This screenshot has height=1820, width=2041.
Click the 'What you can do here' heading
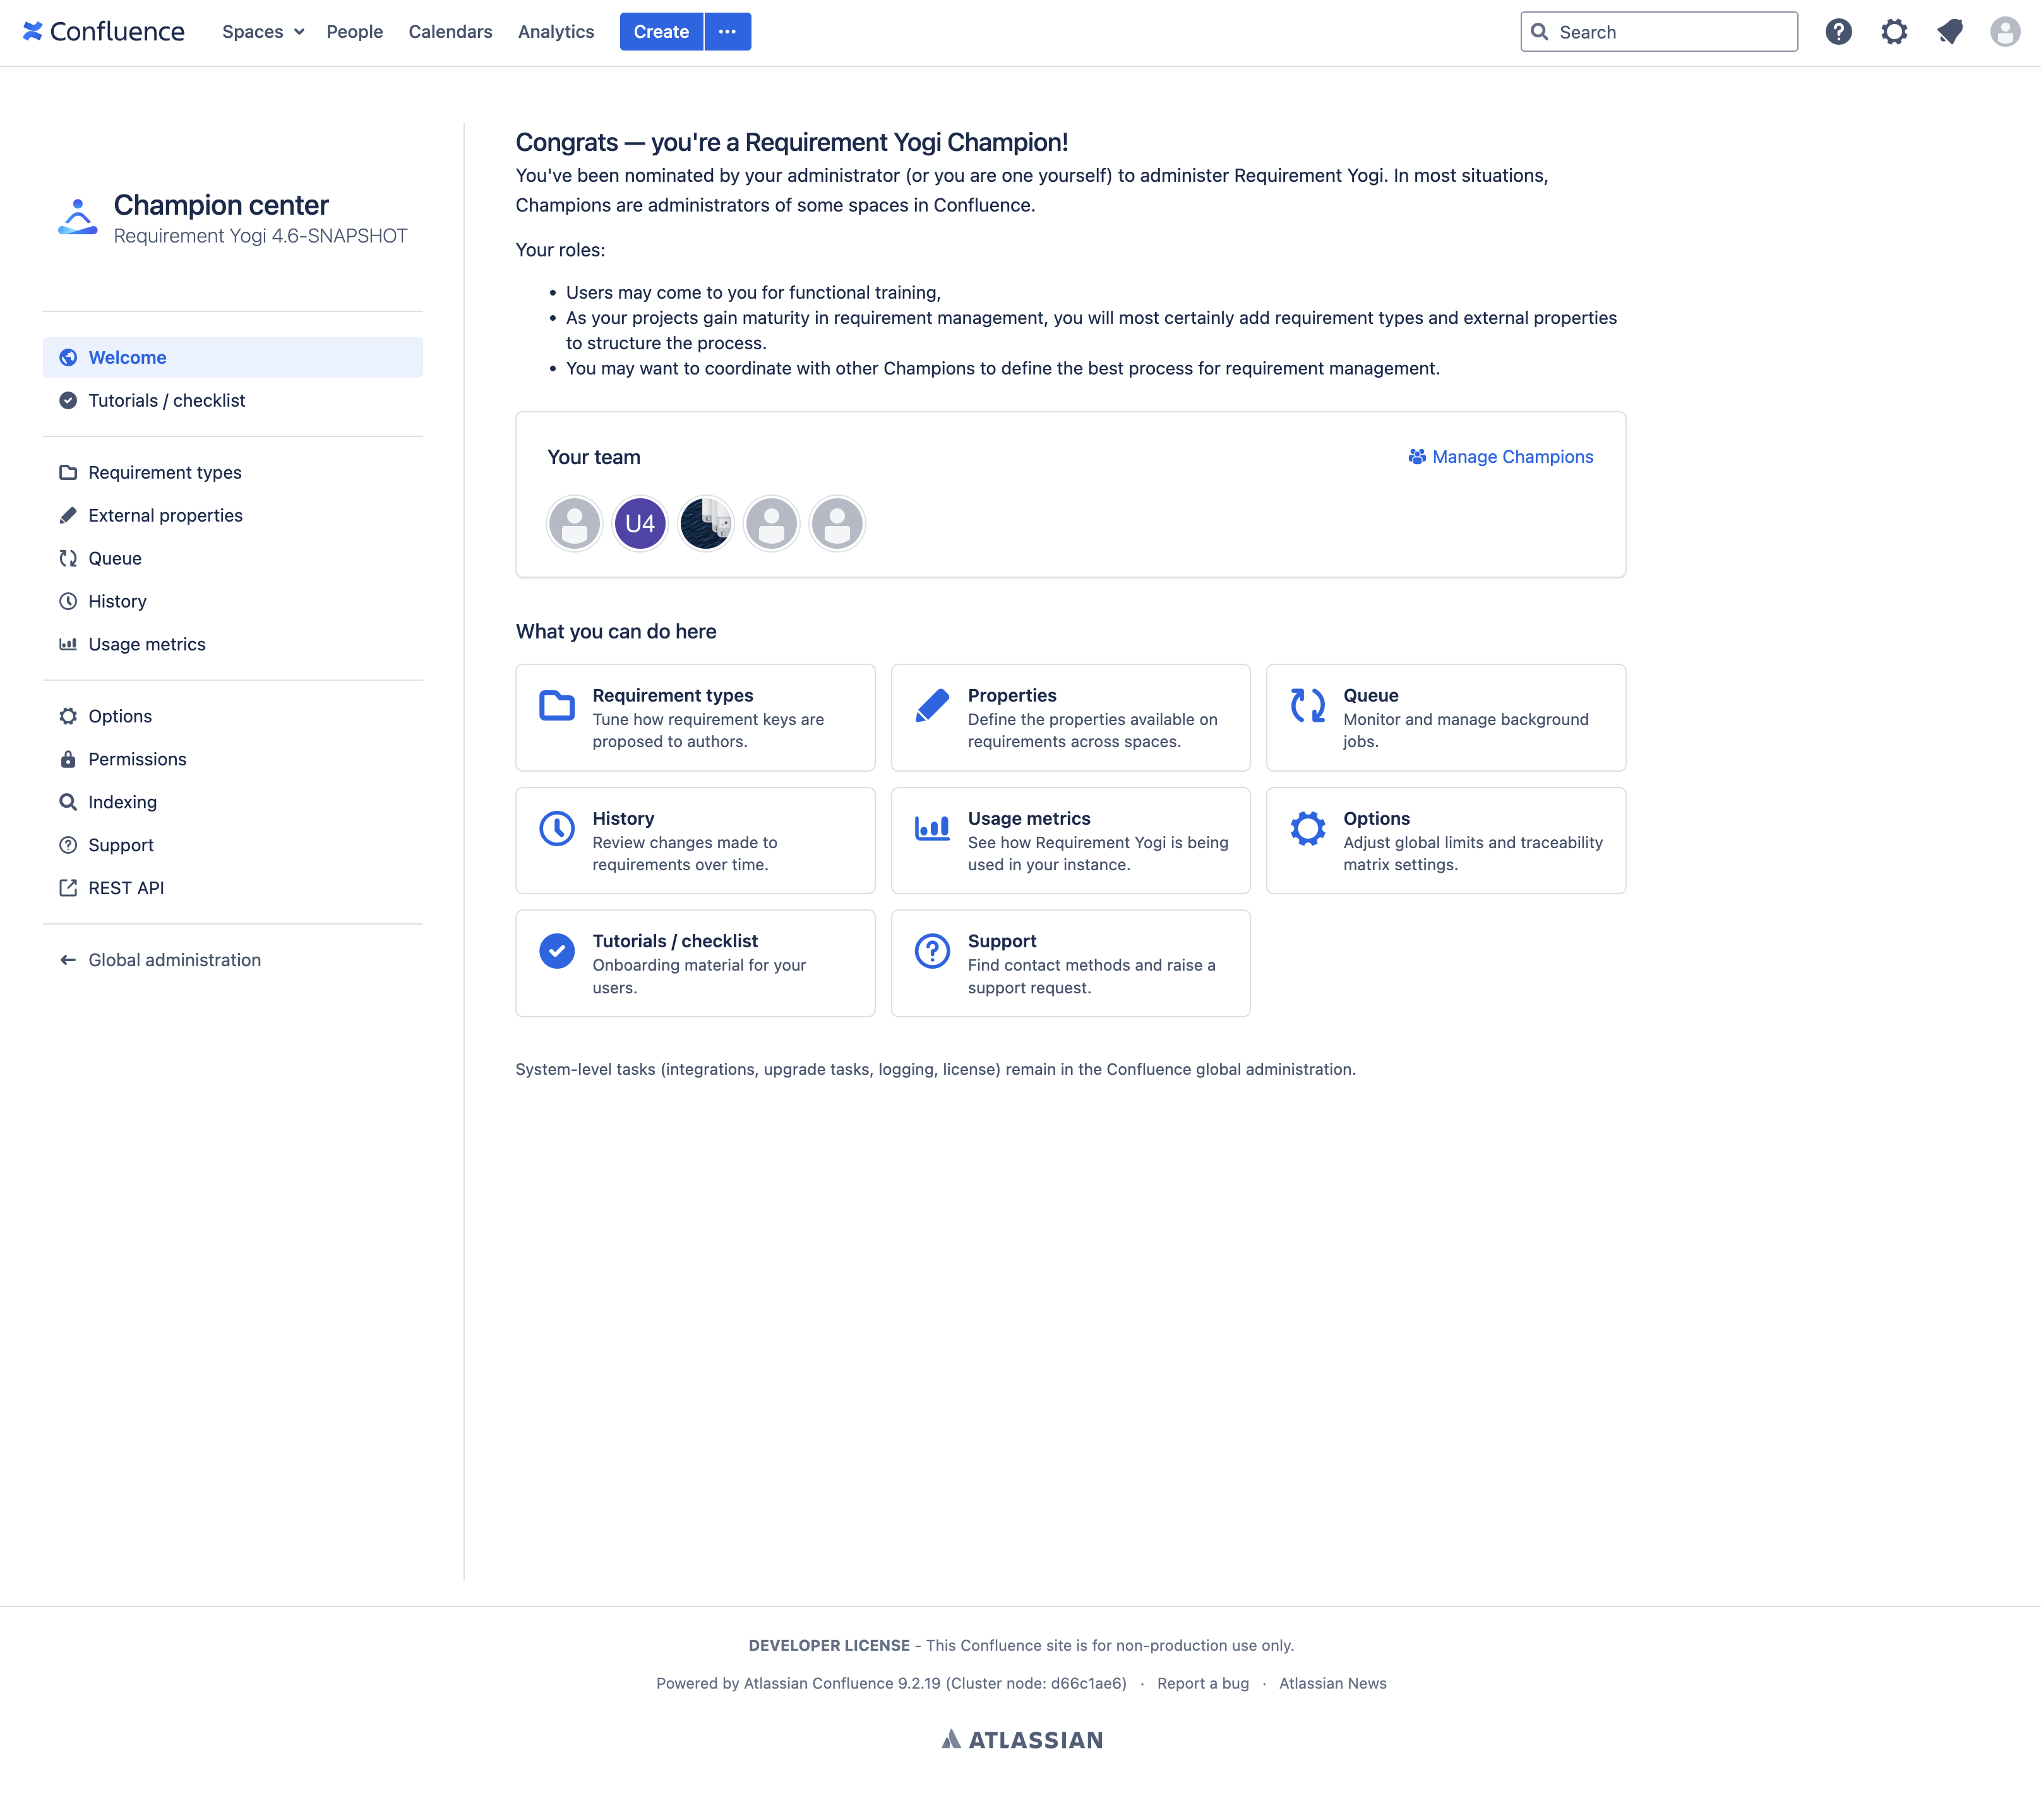point(616,632)
